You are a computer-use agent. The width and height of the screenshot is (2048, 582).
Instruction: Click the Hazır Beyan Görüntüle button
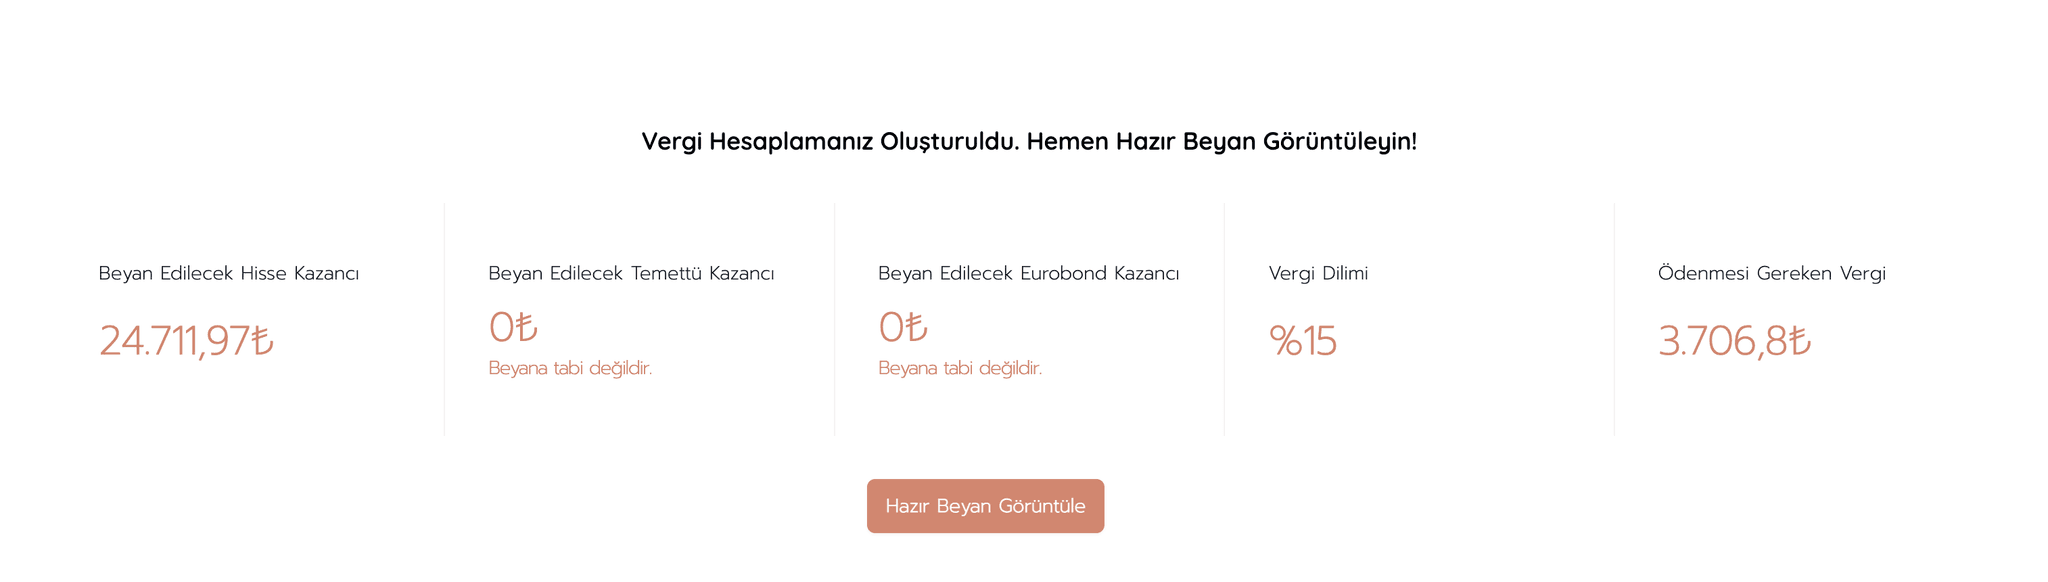click(985, 506)
